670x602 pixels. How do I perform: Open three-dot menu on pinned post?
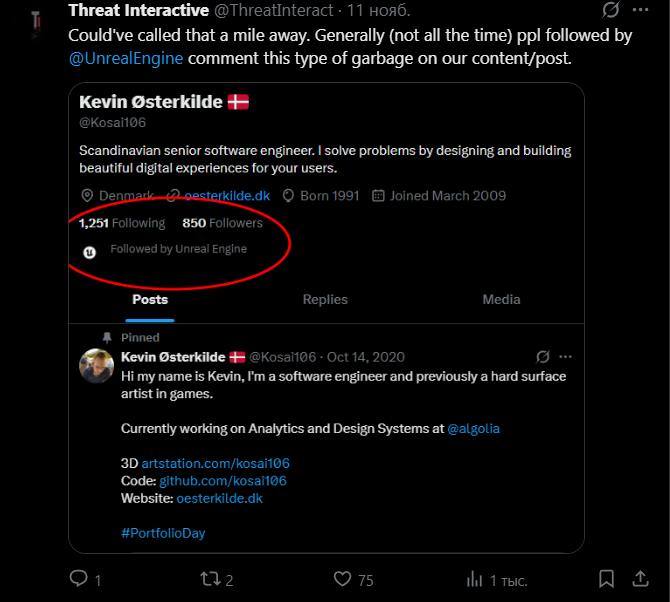click(x=566, y=356)
